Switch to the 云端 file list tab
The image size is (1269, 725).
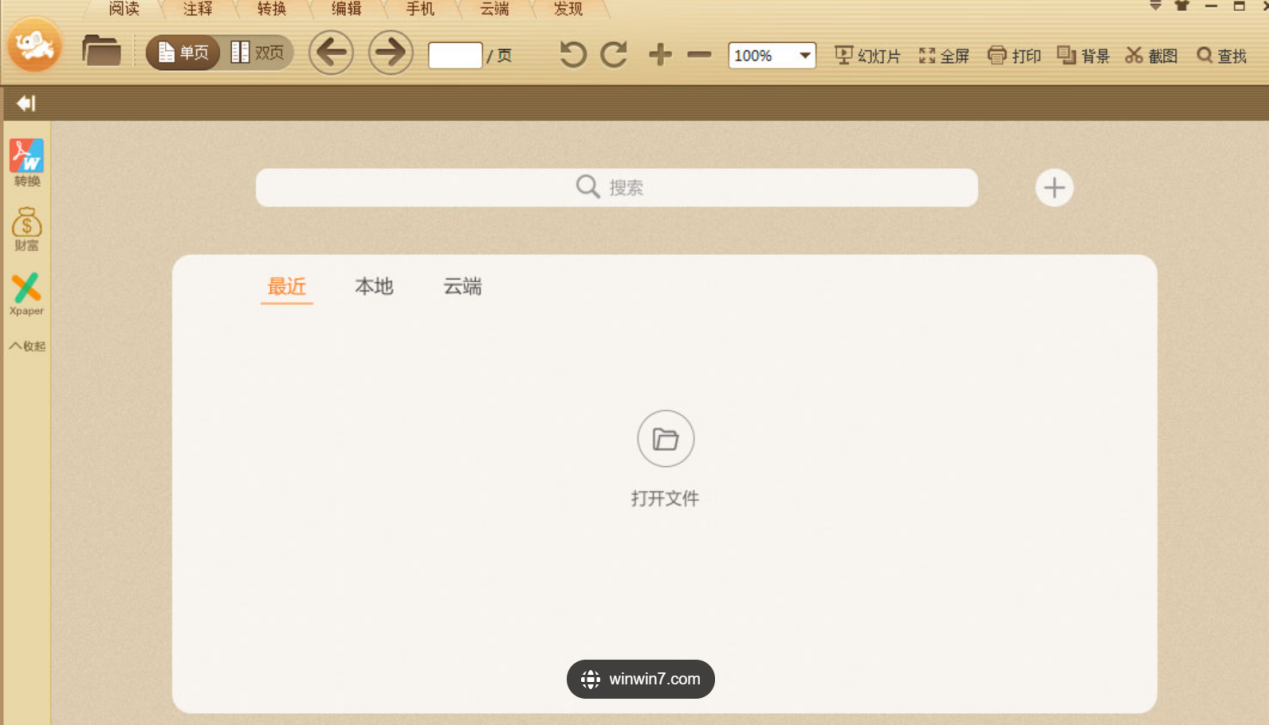tap(462, 286)
